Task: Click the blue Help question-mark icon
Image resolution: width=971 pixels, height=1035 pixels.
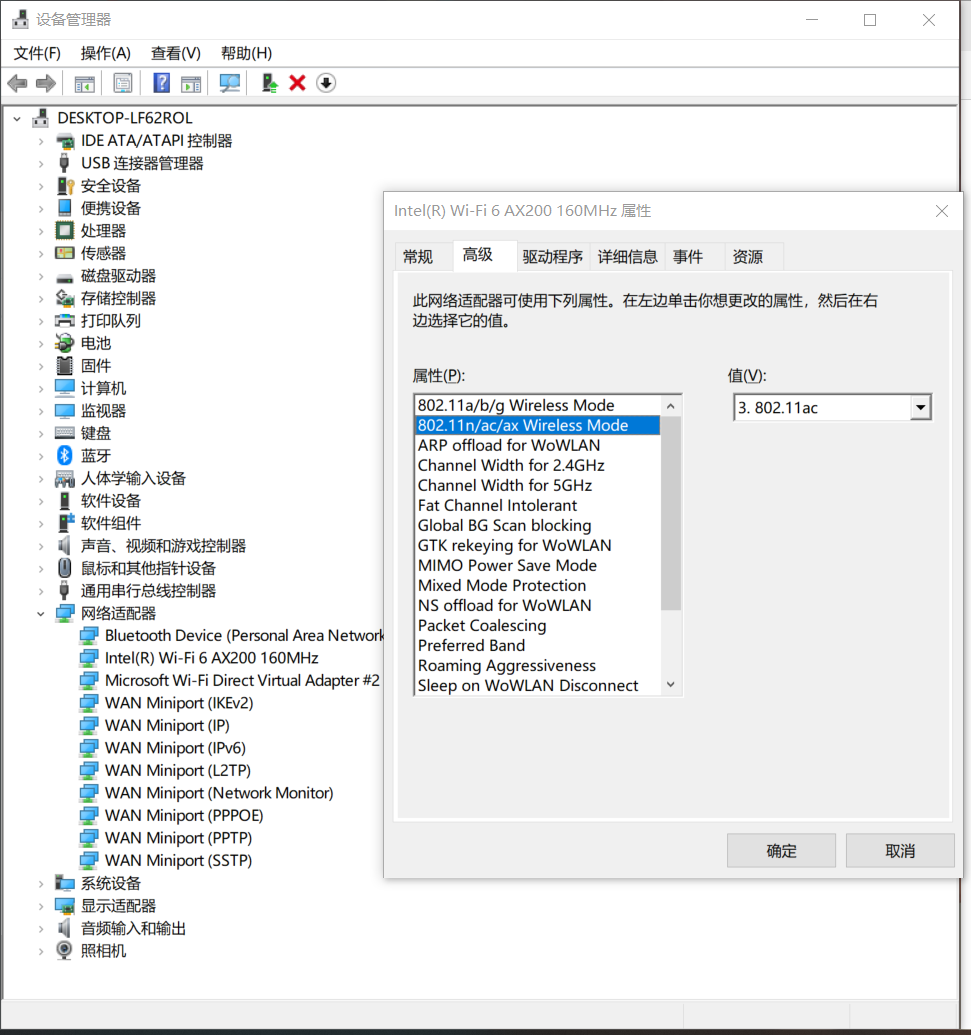Action: pos(161,83)
